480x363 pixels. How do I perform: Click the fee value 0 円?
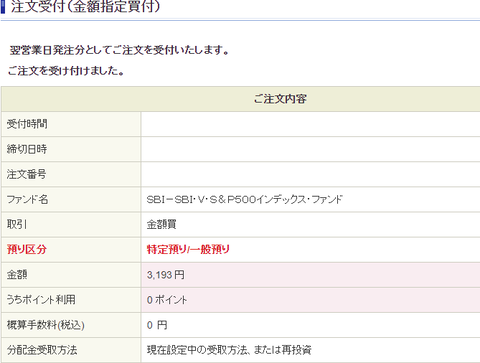tap(157, 325)
